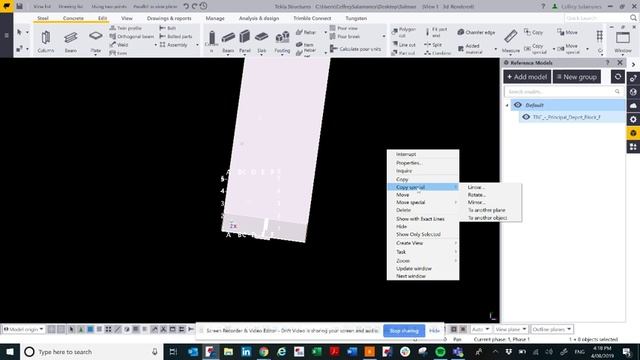The height and width of the screenshot is (360, 640).
Task: Select the concrete Slab tool
Action: coord(262,41)
